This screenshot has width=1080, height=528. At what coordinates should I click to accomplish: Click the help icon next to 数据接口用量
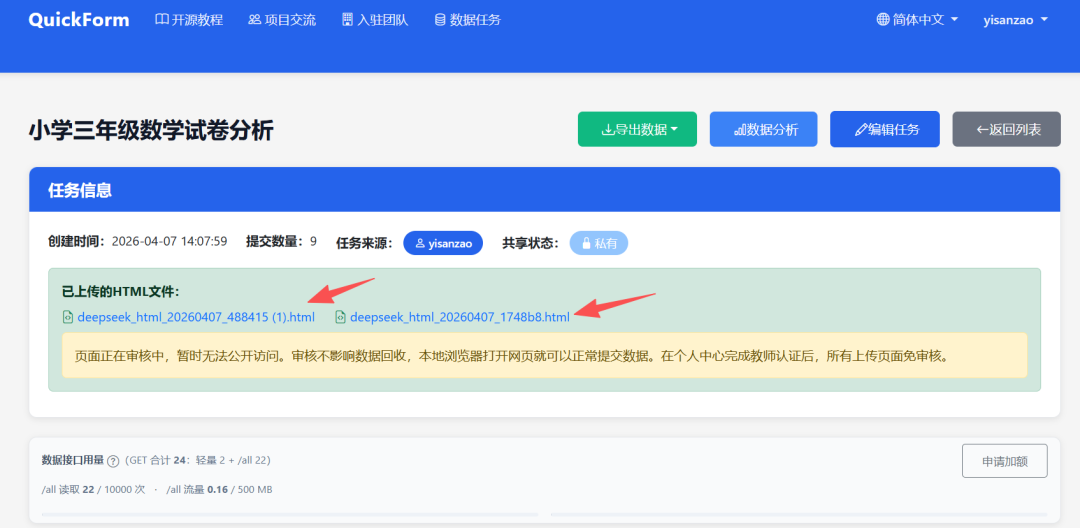click(113, 461)
